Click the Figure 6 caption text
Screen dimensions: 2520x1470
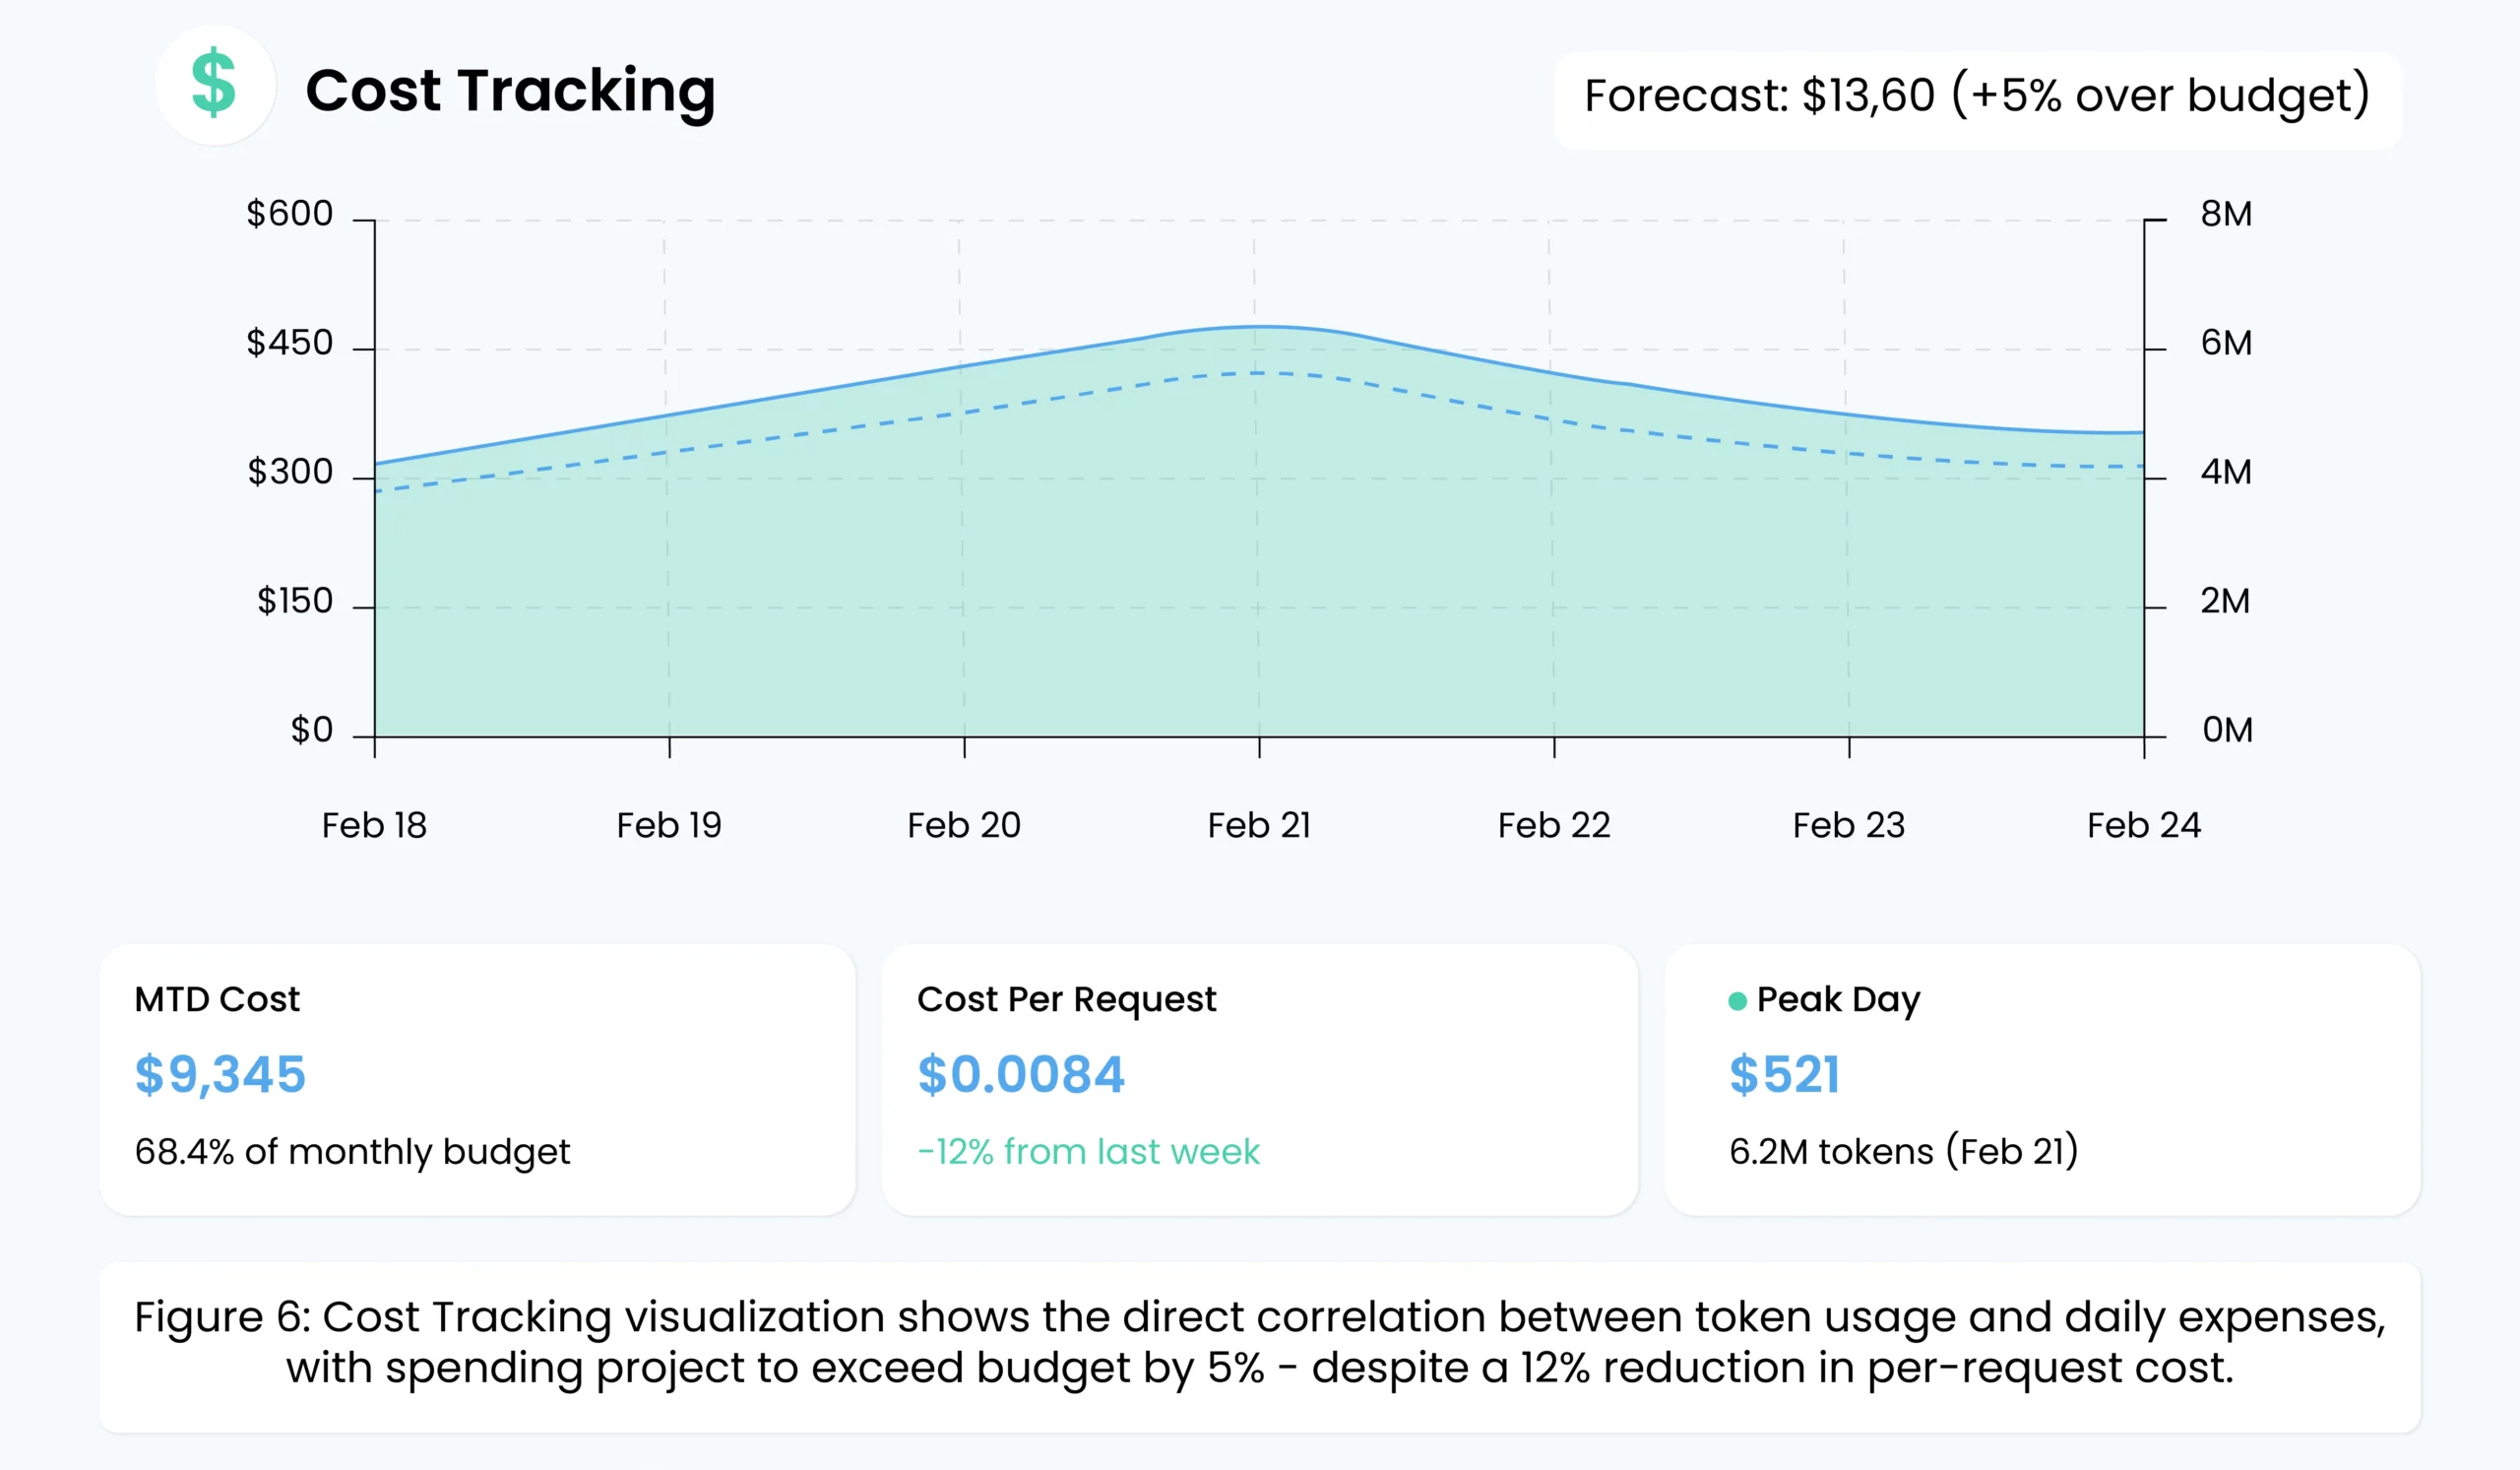coord(1259,1342)
